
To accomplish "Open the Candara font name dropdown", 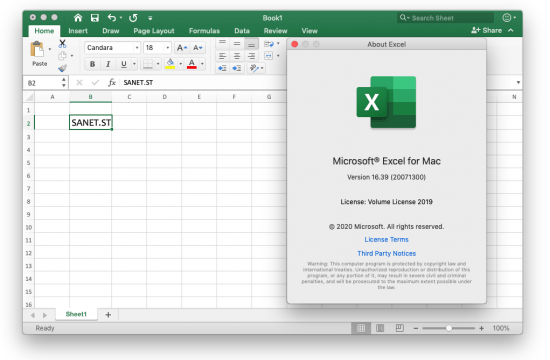I will (x=137, y=48).
